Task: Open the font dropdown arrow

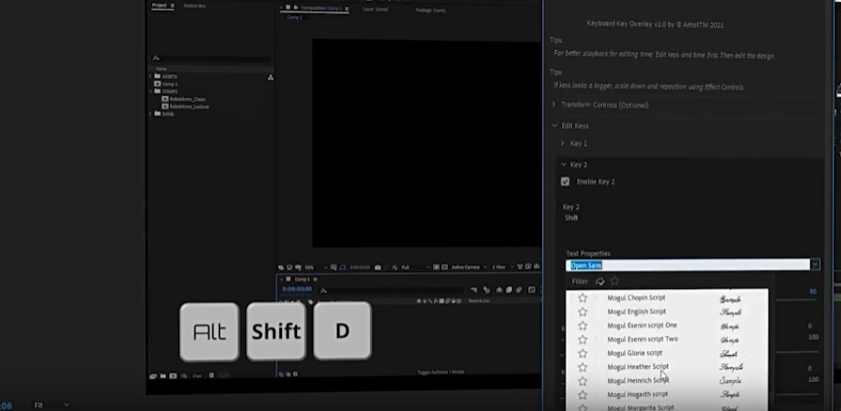Action: [815, 265]
